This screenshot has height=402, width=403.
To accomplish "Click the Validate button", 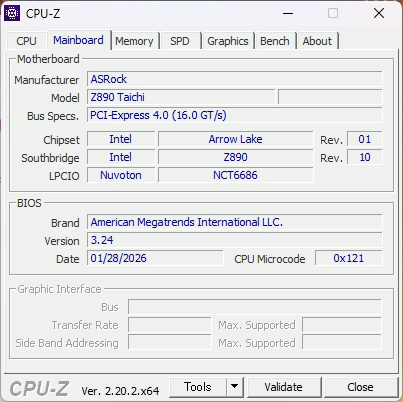I will [284, 387].
